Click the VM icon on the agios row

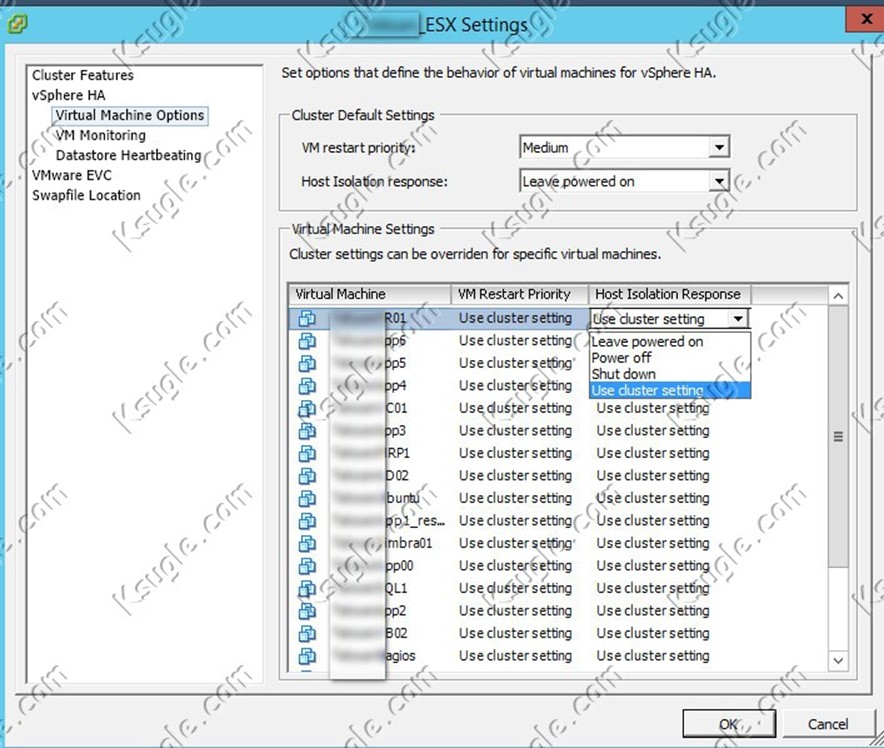tap(307, 657)
